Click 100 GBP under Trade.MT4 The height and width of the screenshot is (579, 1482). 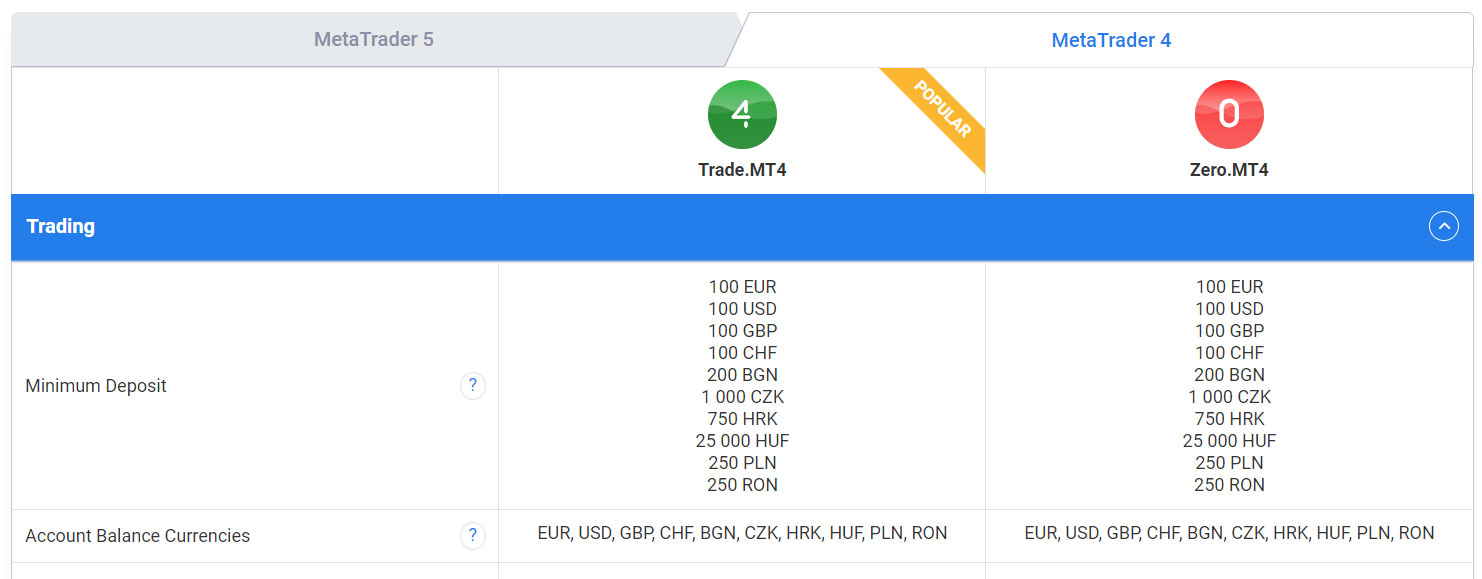tap(742, 331)
